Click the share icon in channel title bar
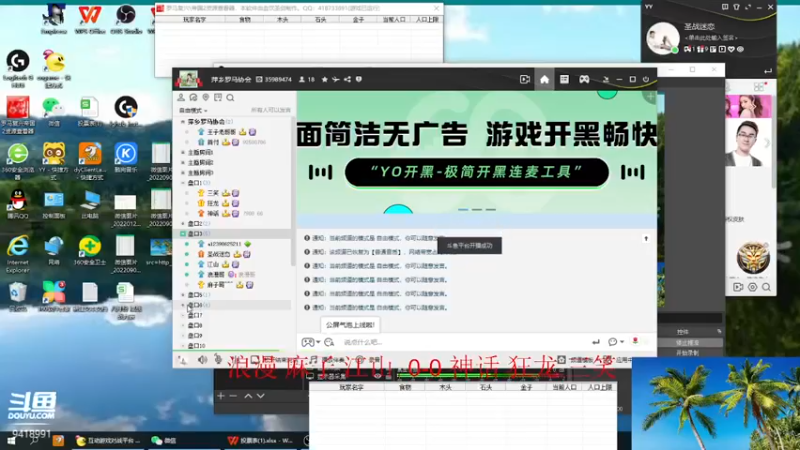The image size is (800, 450). (x=347, y=80)
